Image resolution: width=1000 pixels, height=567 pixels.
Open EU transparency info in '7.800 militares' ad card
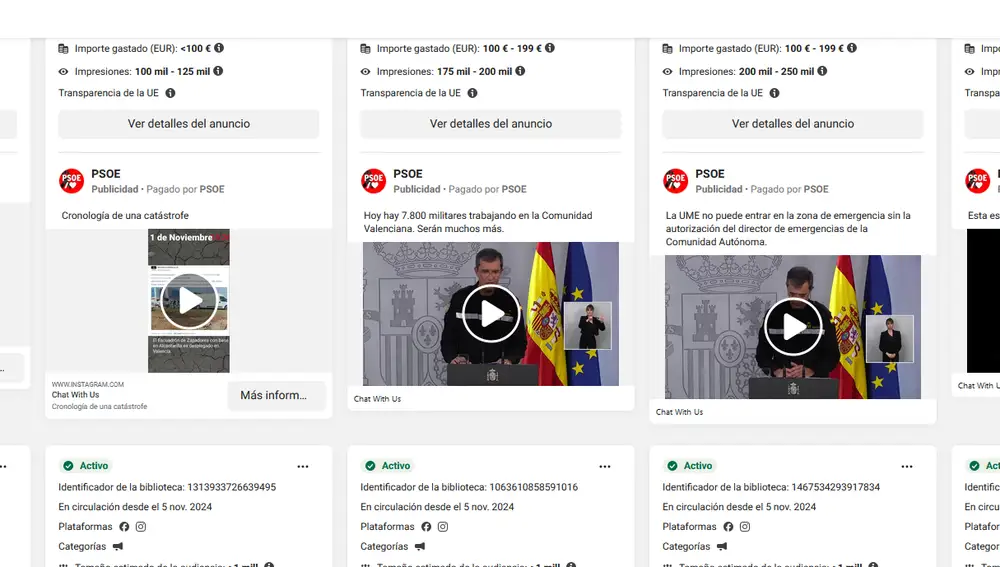point(472,93)
